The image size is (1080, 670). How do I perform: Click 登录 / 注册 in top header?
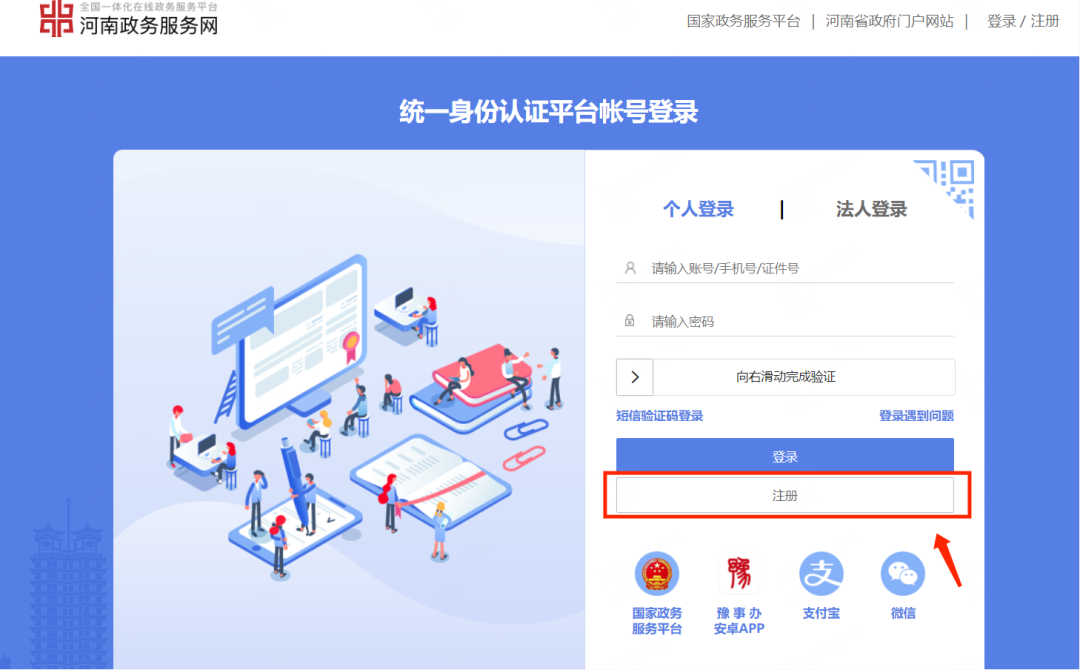click(x=1022, y=21)
